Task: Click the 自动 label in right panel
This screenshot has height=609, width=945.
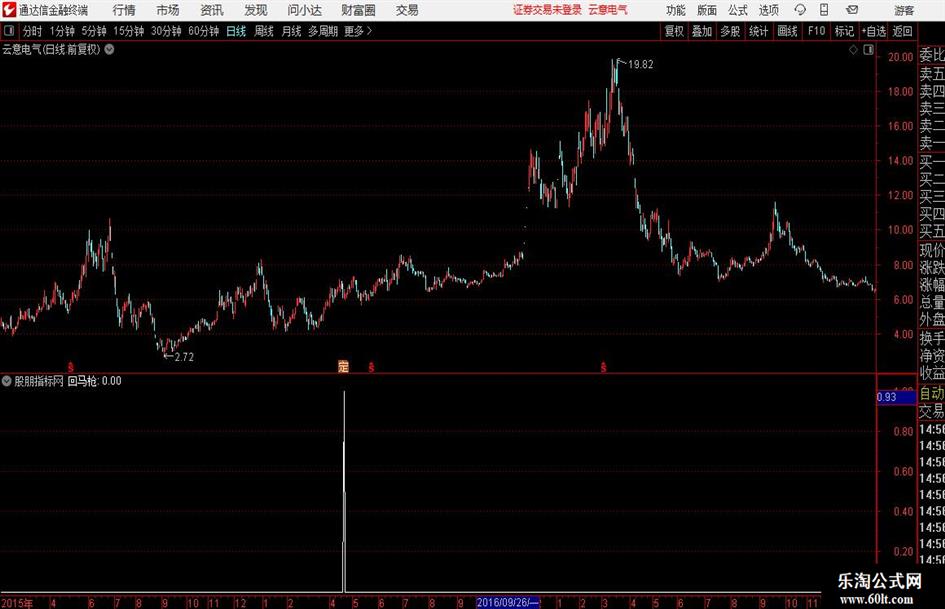Action: tap(932, 393)
